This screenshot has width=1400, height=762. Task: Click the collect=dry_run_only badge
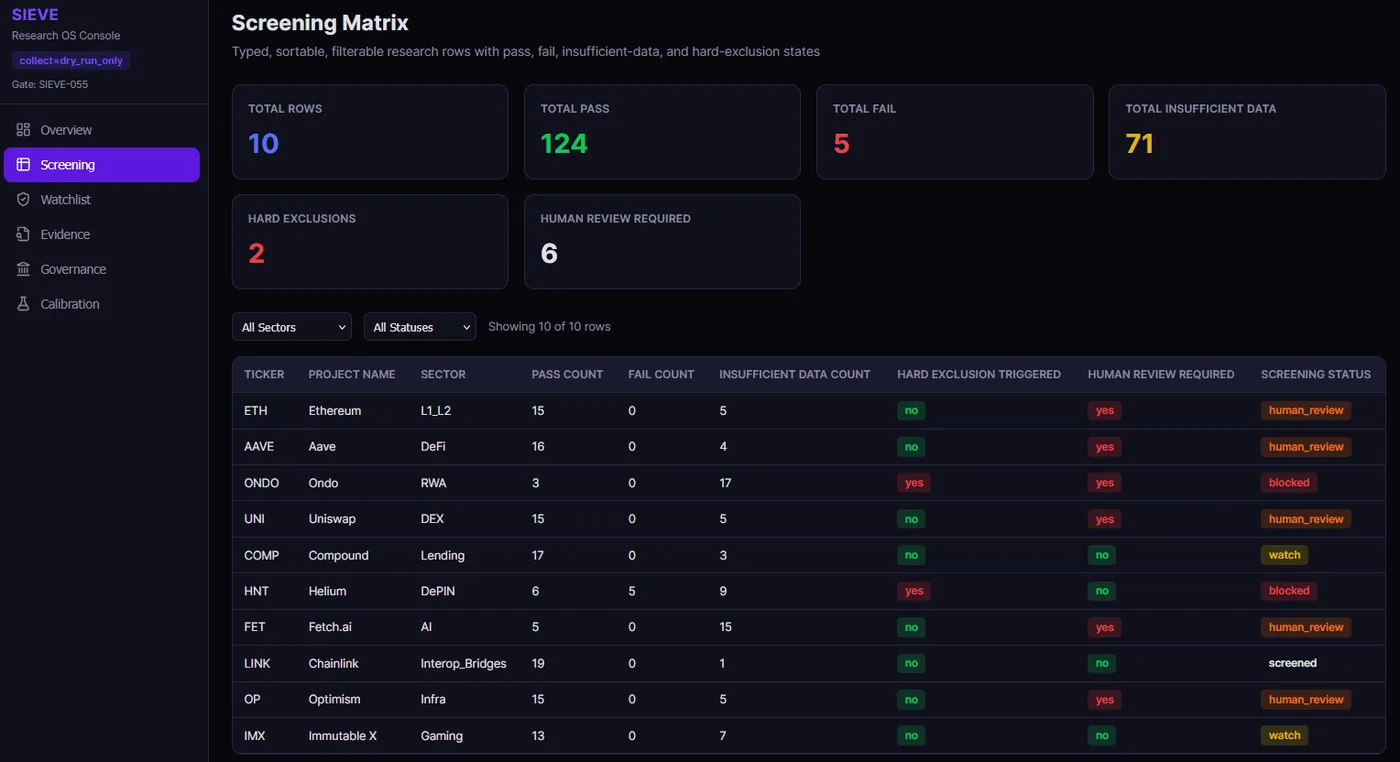(71, 61)
